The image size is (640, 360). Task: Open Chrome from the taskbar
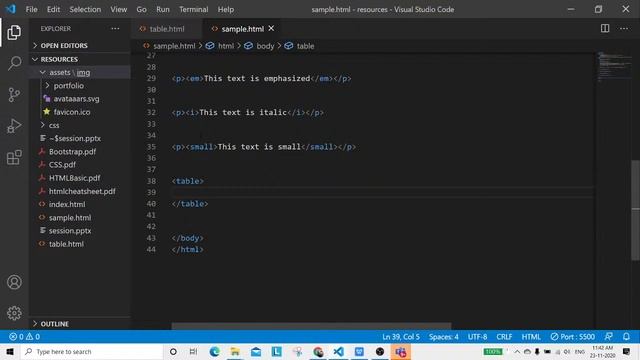tap(318, 351)
